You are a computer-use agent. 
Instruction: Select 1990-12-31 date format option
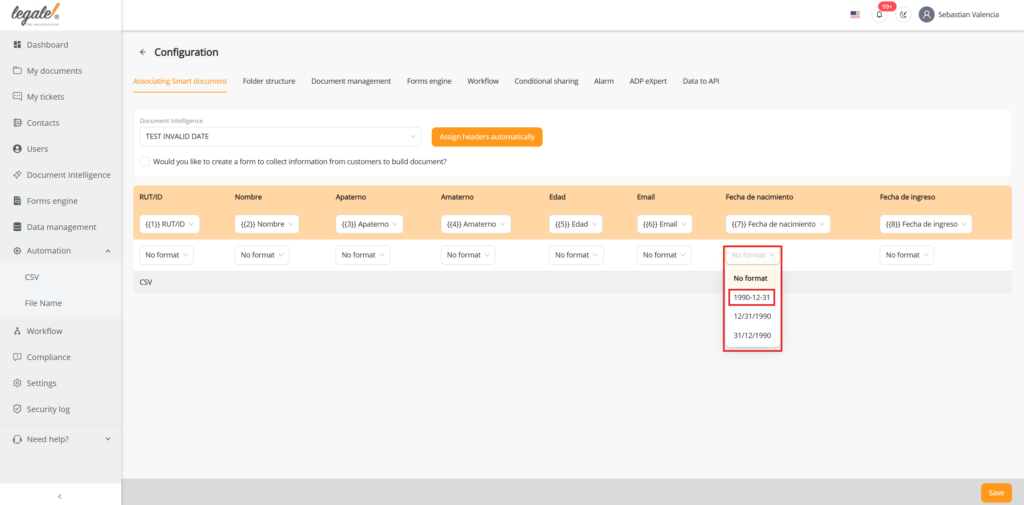pyautogui.click(x=752, y=297)
